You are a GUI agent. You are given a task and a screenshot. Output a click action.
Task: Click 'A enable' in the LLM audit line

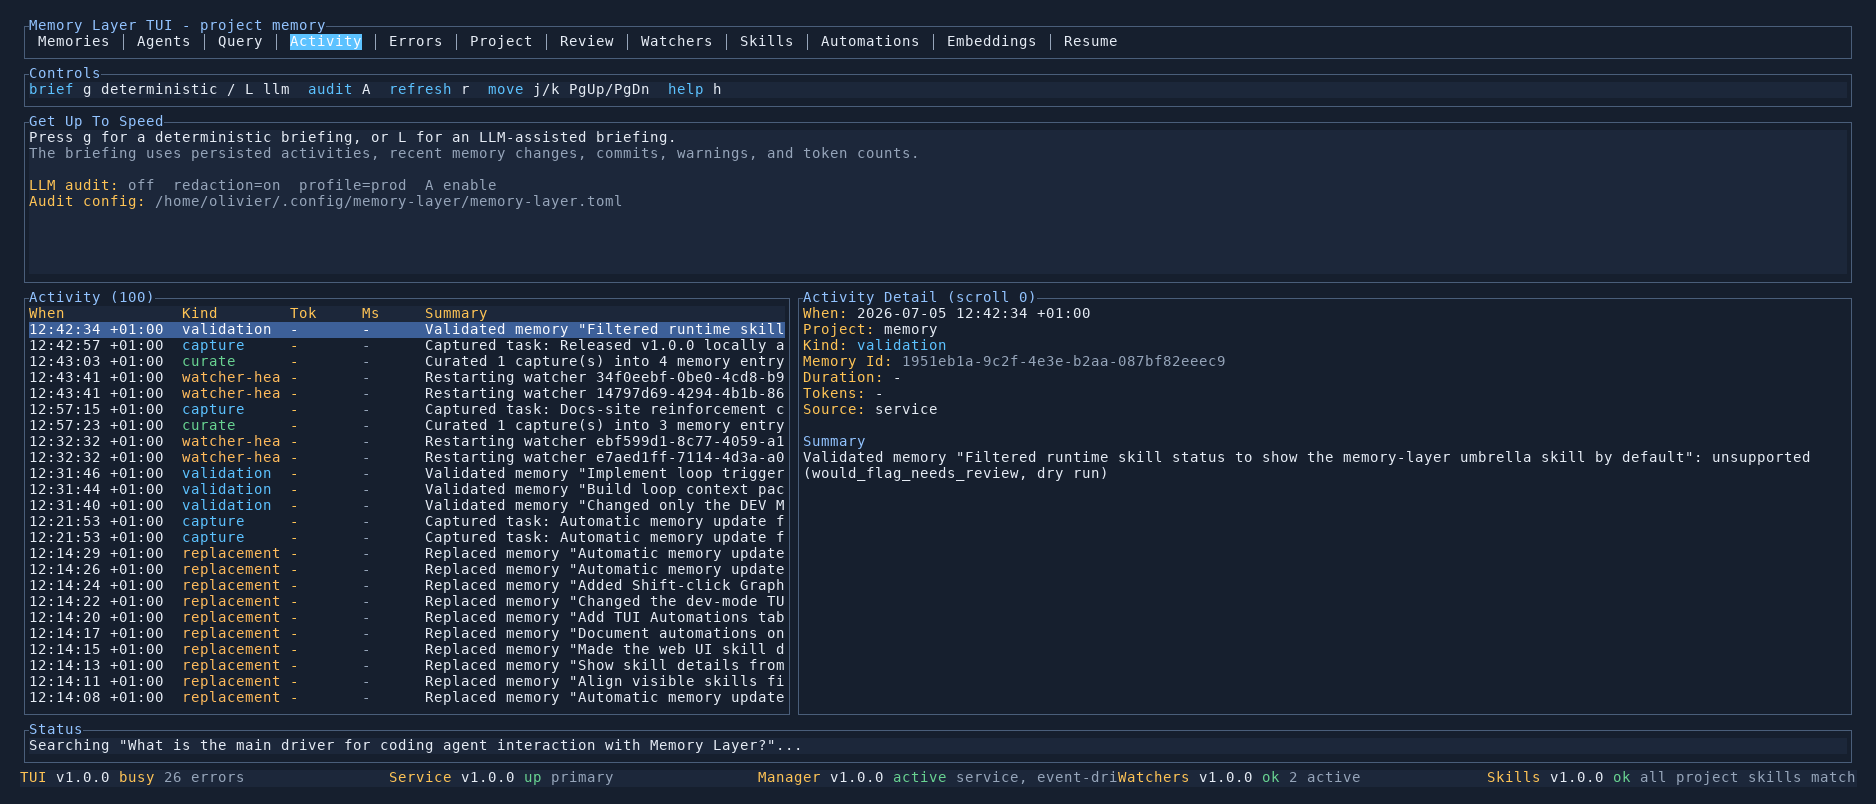click(x=461, y=185)
